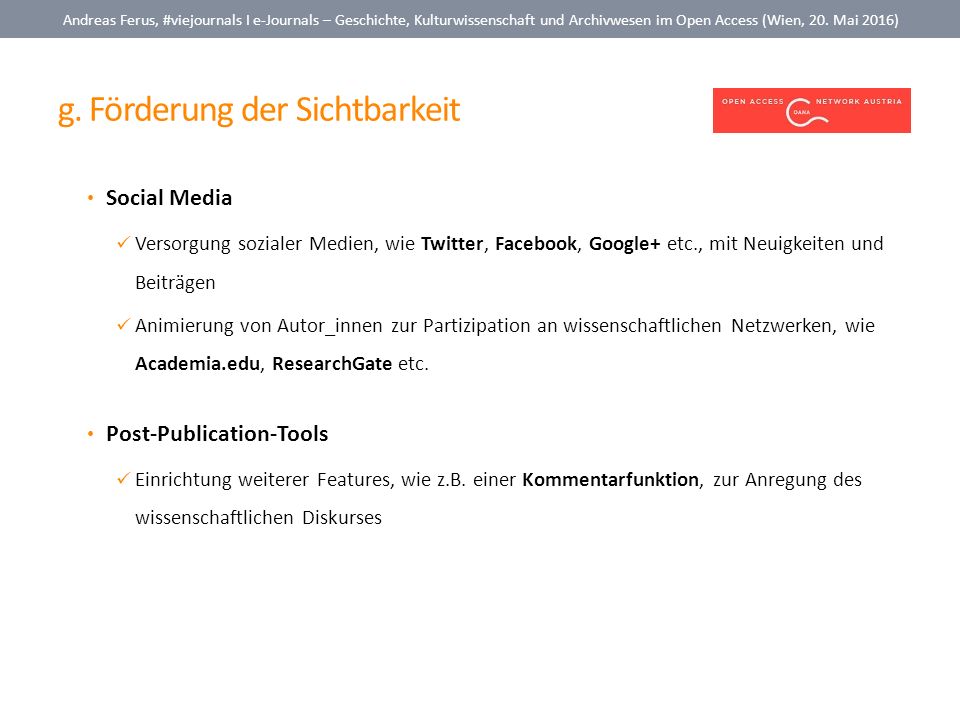
Task: Click the slide title 'g. Förderung der Sichtbarkeit'
Action: [258, 110]
